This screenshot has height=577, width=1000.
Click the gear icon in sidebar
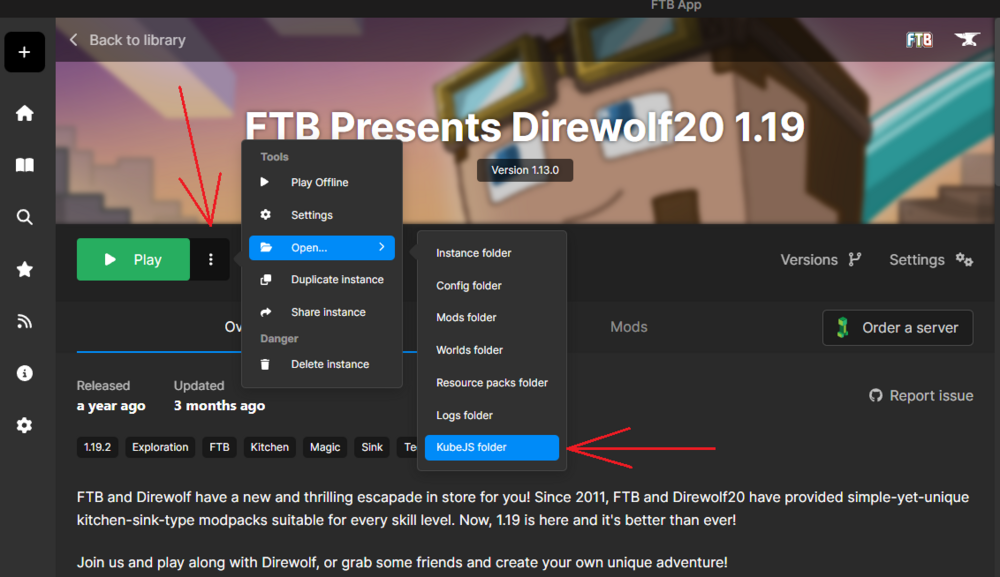tap(25, 425)
